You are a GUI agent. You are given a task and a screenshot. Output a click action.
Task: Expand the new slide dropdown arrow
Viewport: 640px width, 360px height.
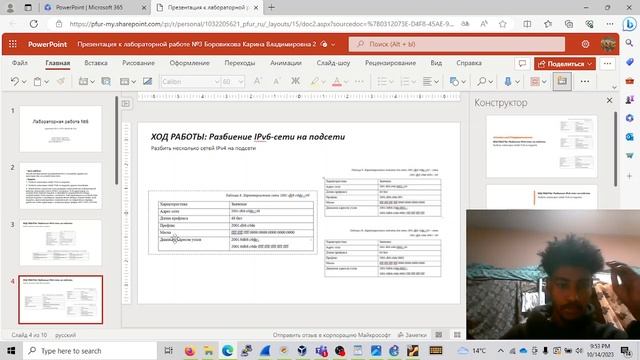pos(92,82)
